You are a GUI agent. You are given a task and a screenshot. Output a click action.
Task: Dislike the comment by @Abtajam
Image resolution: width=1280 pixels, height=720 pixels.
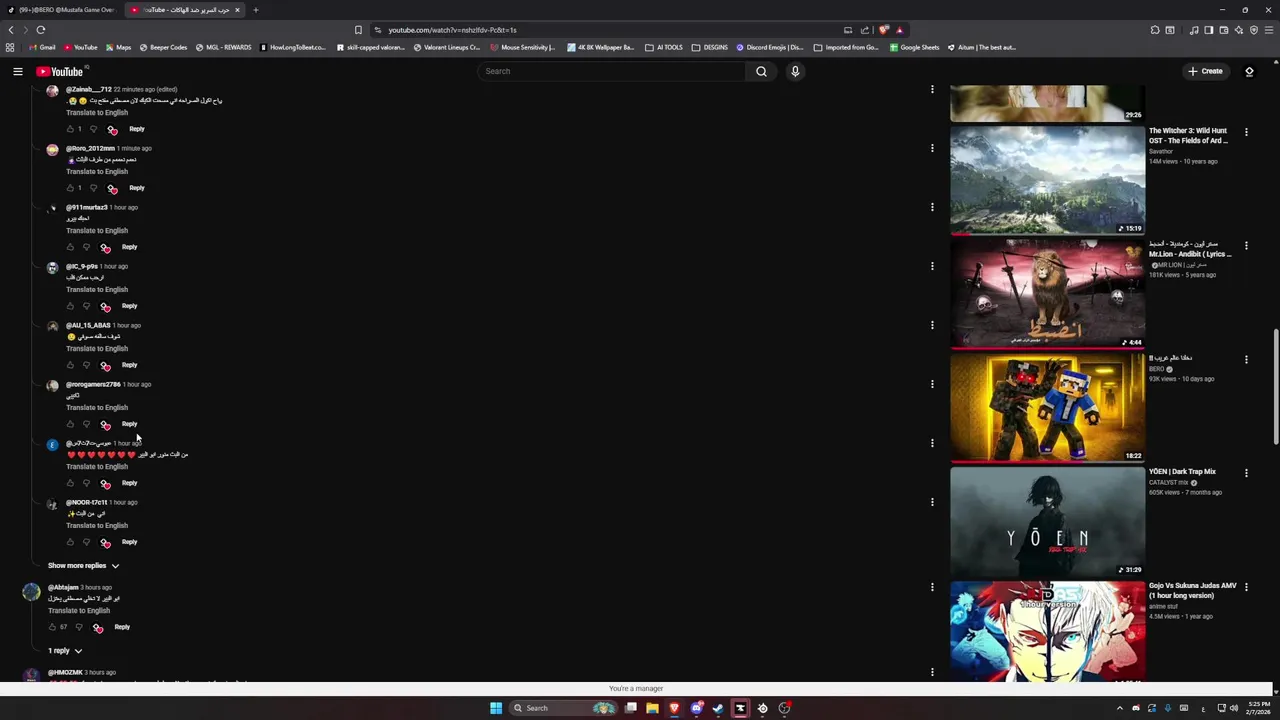click(x=79, y=627)
